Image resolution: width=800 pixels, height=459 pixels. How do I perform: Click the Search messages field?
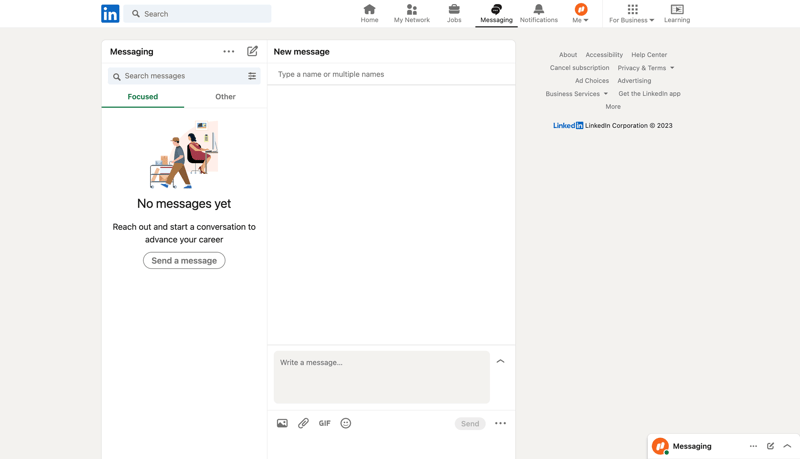click(x=184, y=76)
